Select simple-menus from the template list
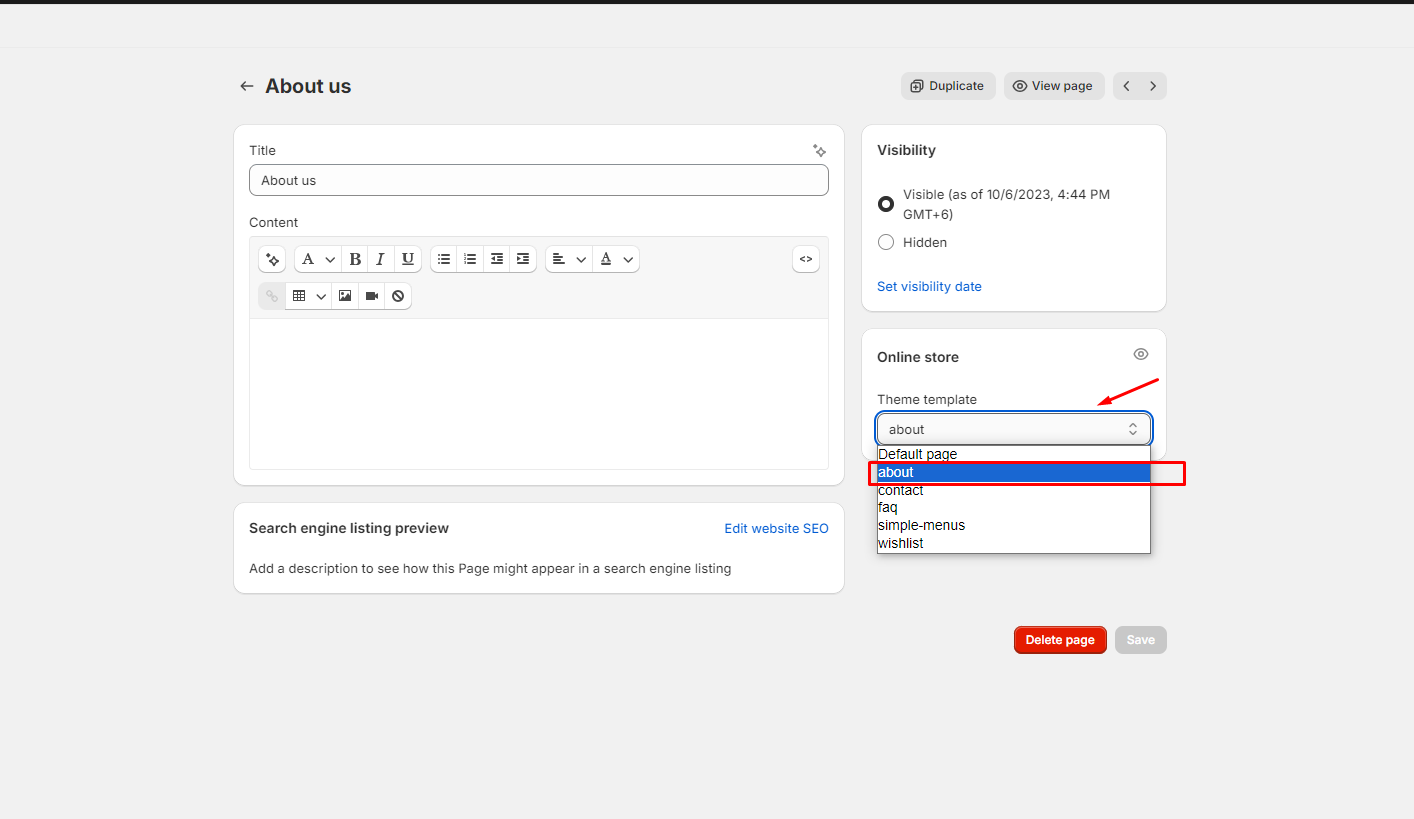The height and width of the screenshot is (819, 1414). pos(921,525)
